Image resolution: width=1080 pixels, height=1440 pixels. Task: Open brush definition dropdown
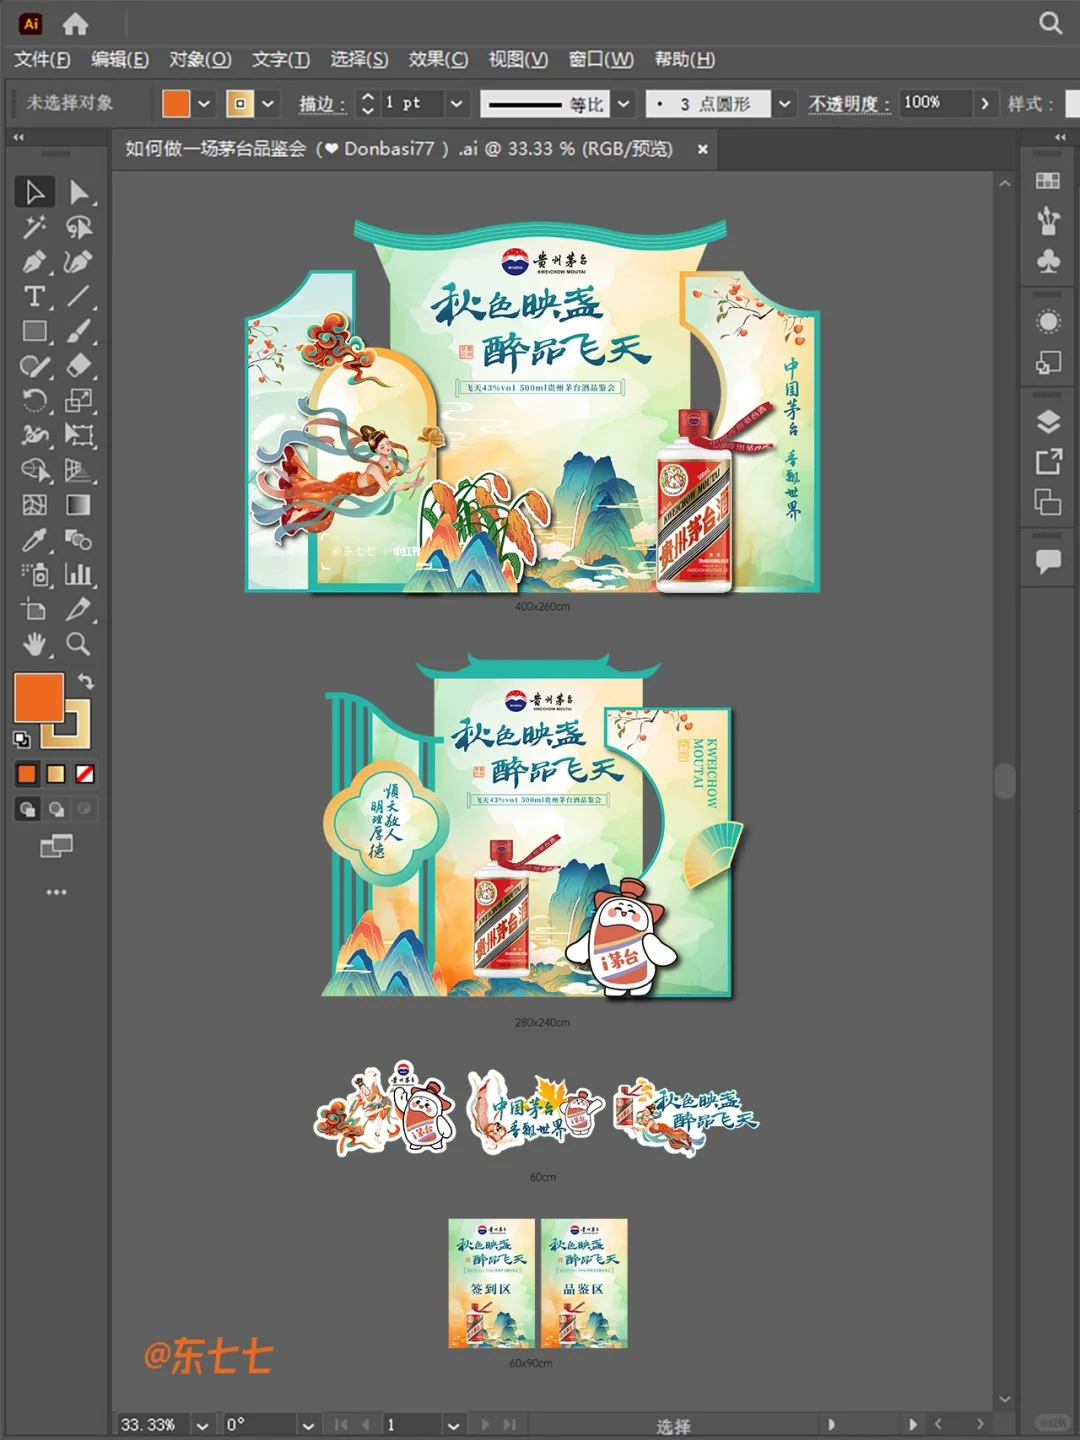[x=785, y=103]
